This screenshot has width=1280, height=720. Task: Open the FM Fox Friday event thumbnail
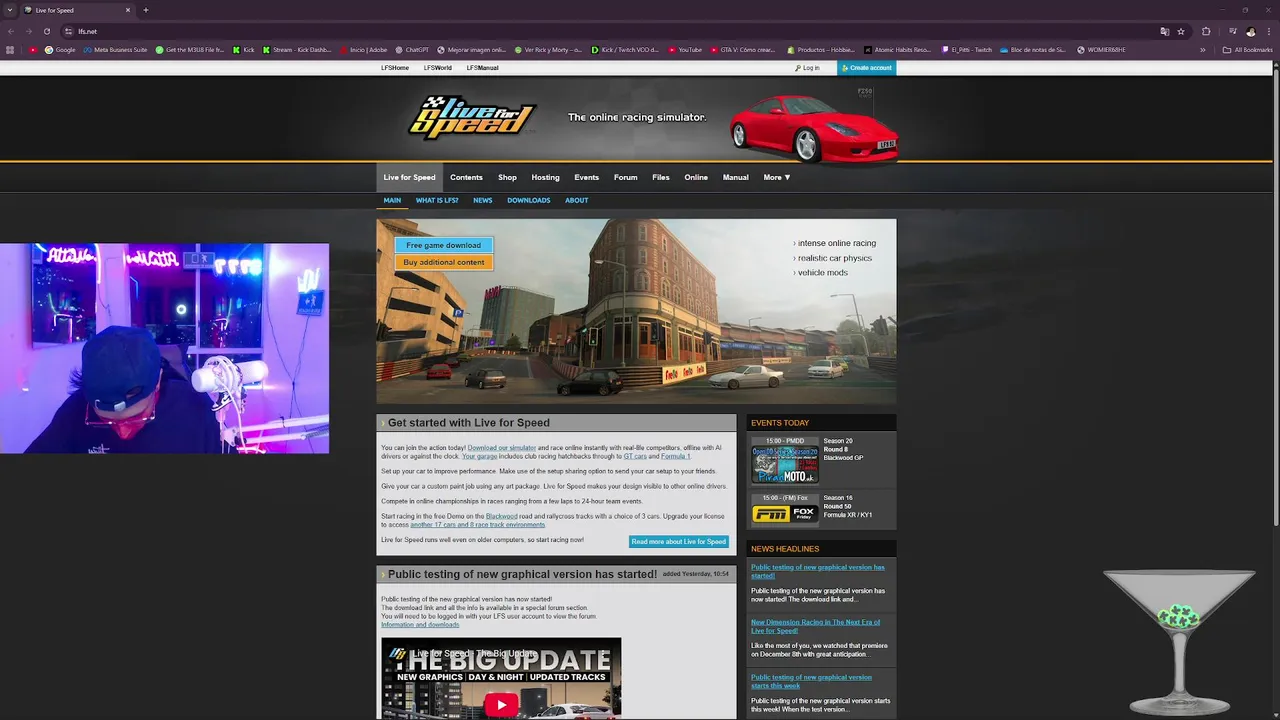785,513
